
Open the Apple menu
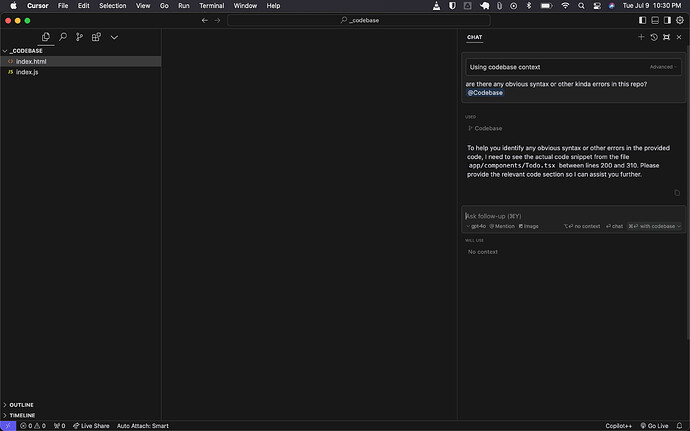coord(14,6)
